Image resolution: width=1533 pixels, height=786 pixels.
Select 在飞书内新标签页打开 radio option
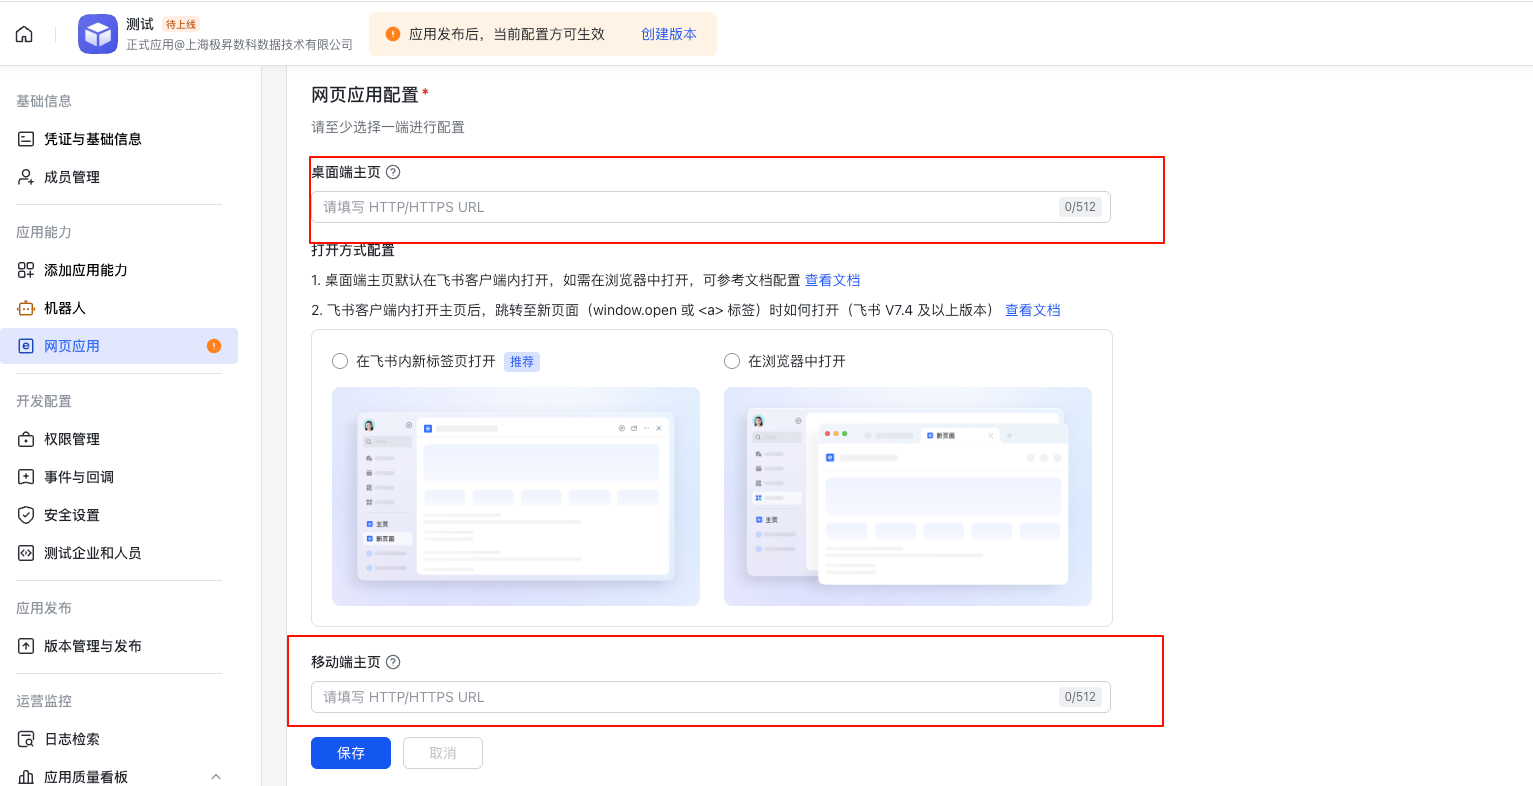[x=340, y=361]
